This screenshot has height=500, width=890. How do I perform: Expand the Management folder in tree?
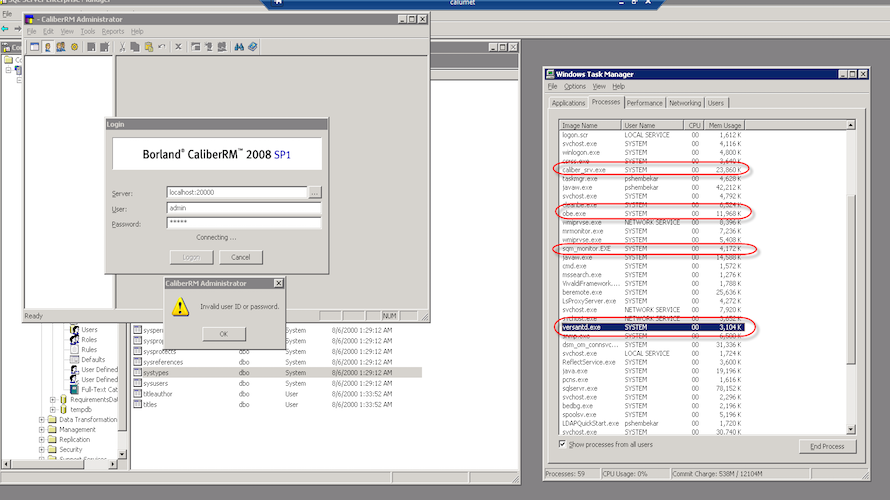[x=41, y=429]
